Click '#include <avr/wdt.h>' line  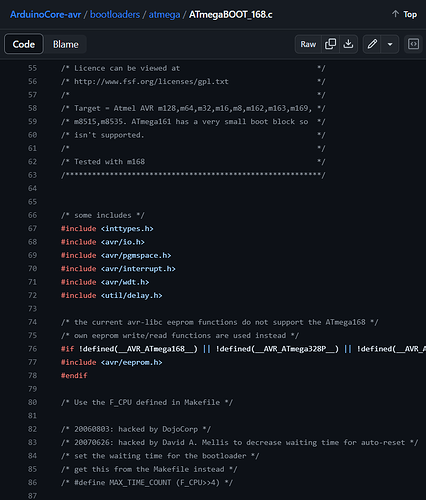click(x=105, y=282)
